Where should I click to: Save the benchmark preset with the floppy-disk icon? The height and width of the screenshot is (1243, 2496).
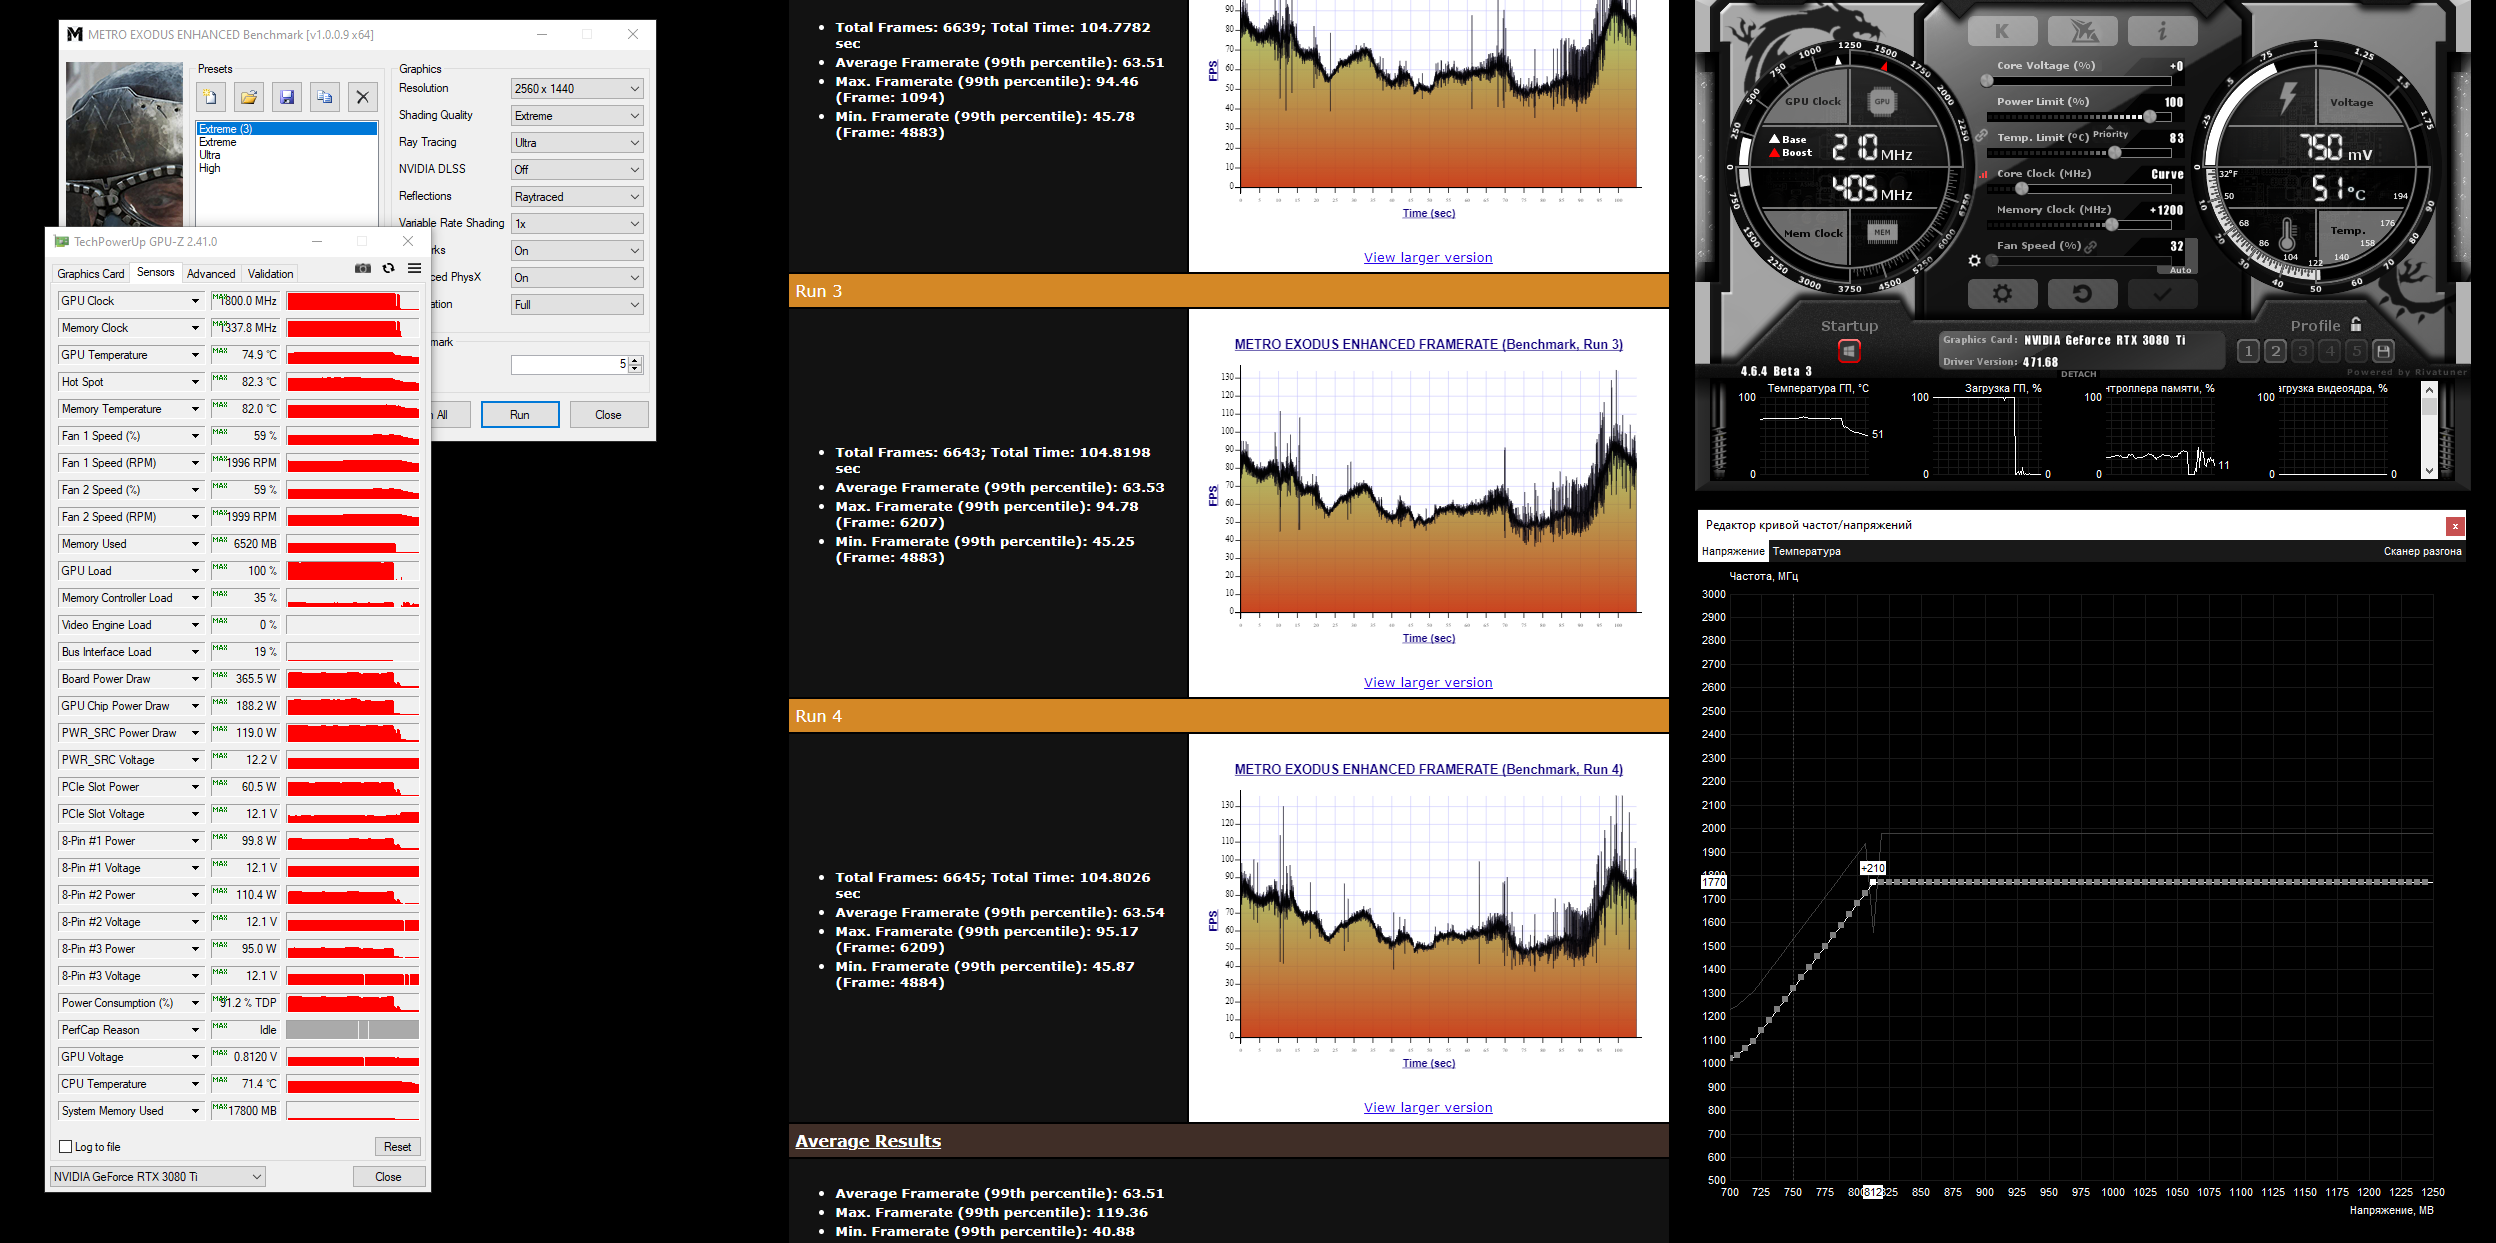pos(287,97)
